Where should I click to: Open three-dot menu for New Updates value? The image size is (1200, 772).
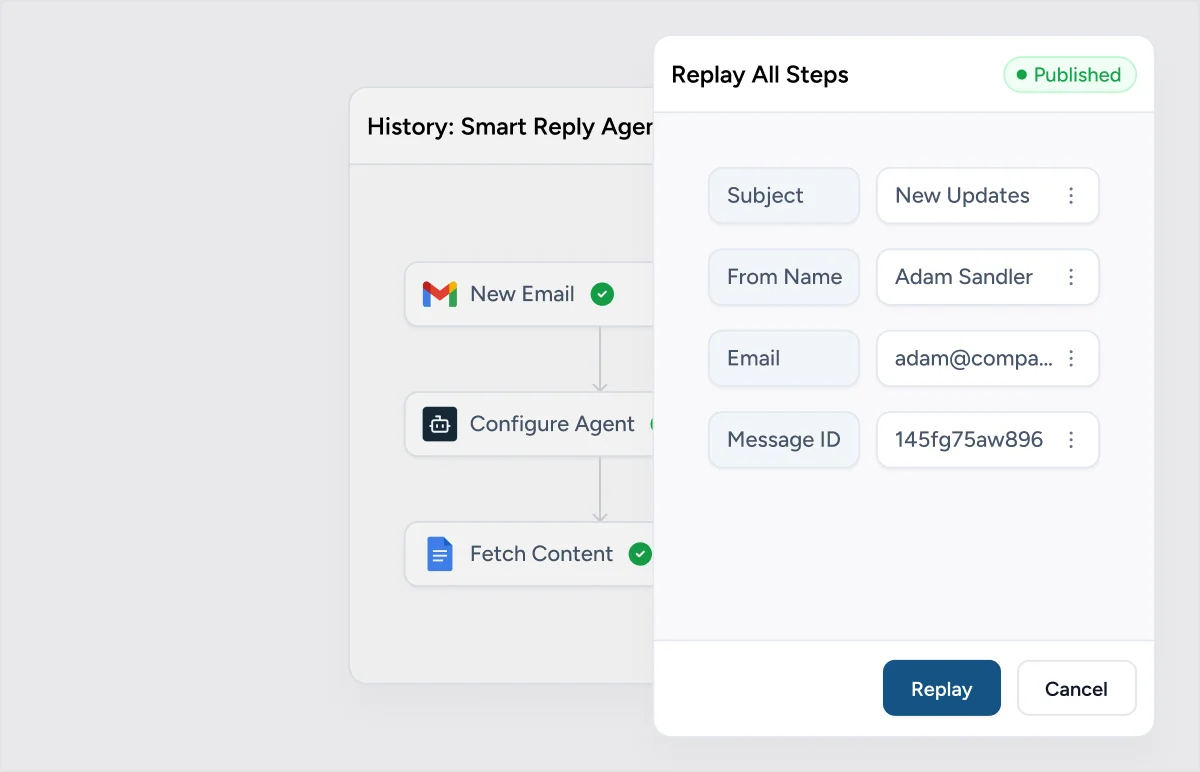tap(1071, 196)
